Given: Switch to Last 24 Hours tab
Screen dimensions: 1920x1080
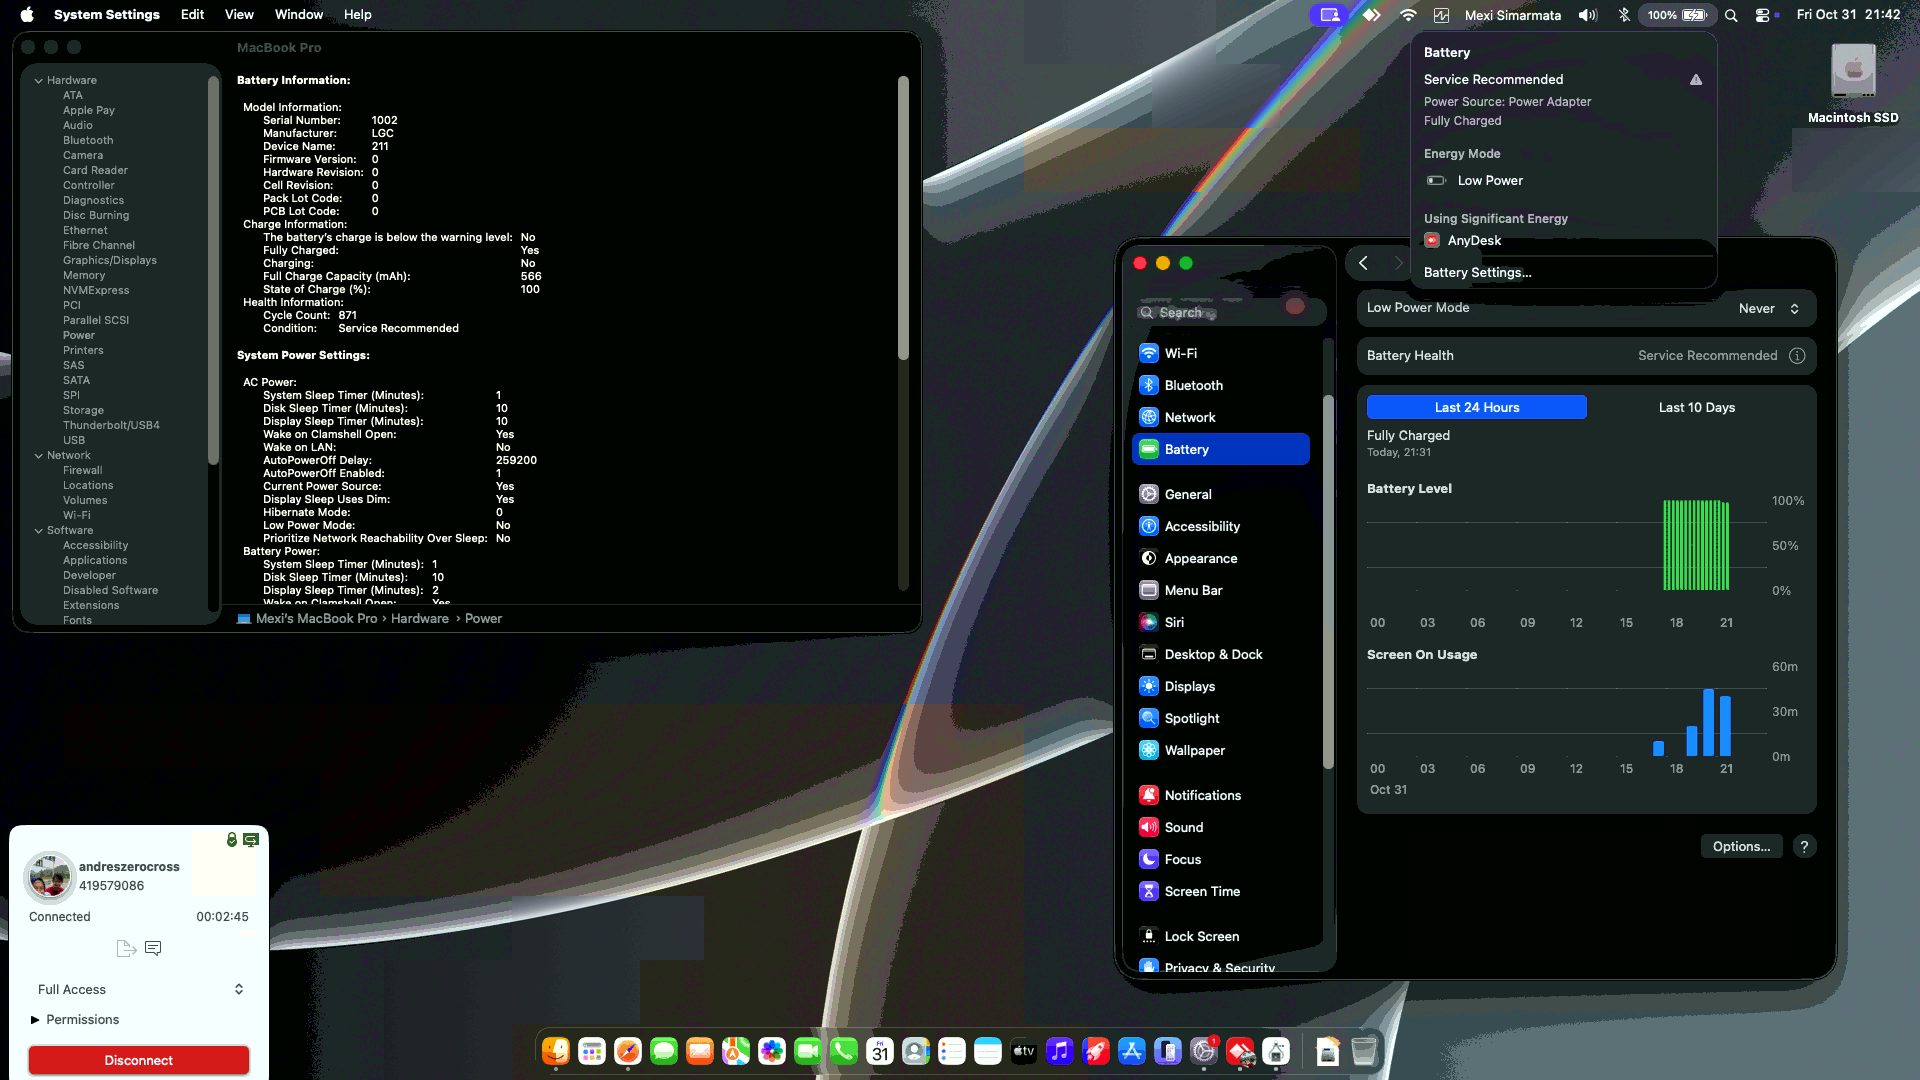Looking at the screenshot, I should [x=1476, y=407].
